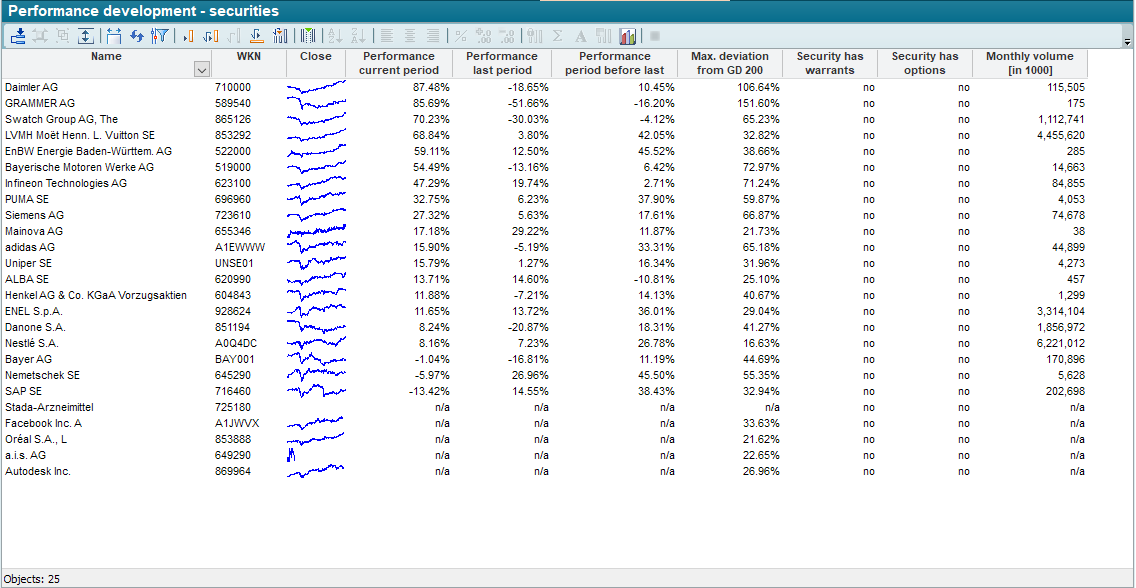Click the sort ascending A-Z icon

[x=335, y=36]
